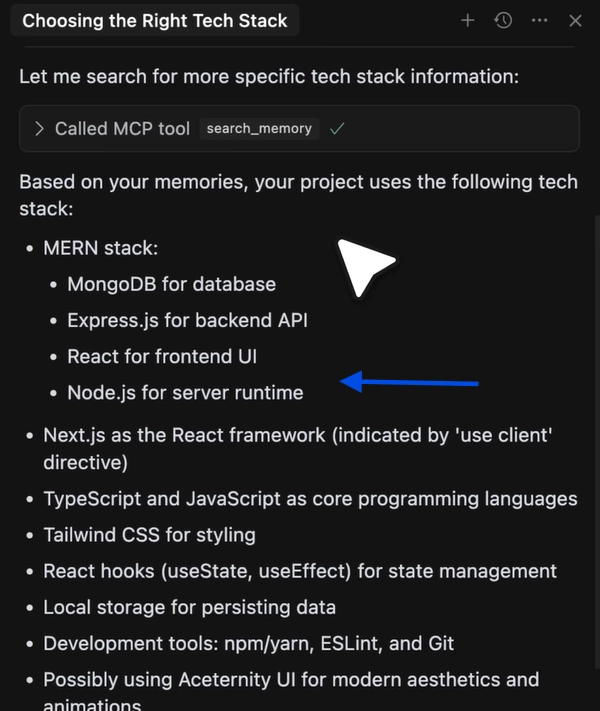Close the chat panel
The height and width of the screenshot is (711, 600).
575,21
